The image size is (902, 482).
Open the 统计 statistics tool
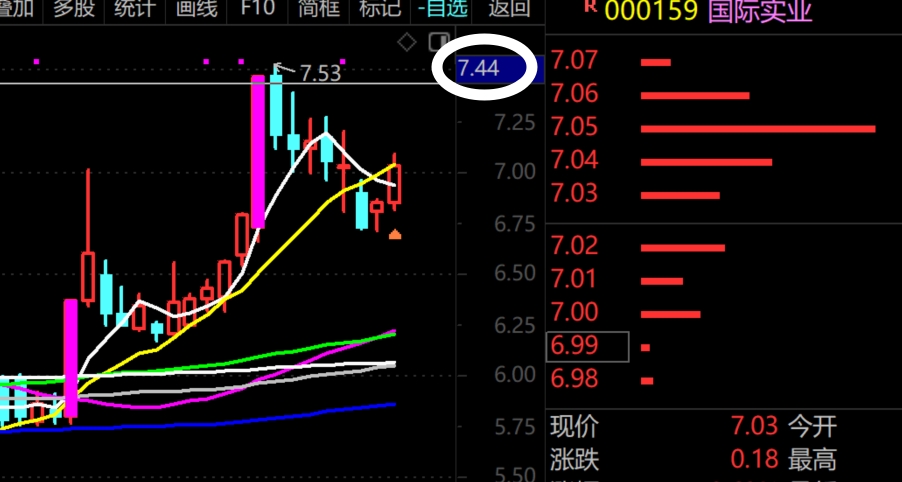(x=135, y=10)
